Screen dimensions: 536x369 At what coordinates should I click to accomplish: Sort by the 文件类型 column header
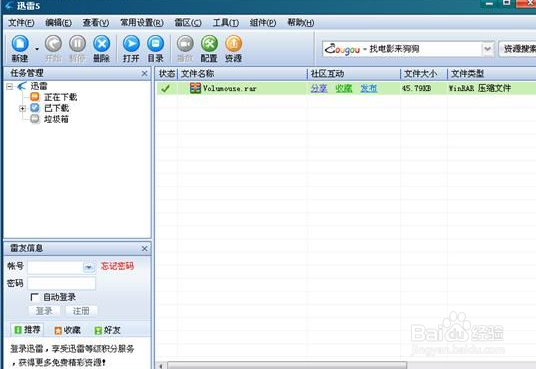492,74
